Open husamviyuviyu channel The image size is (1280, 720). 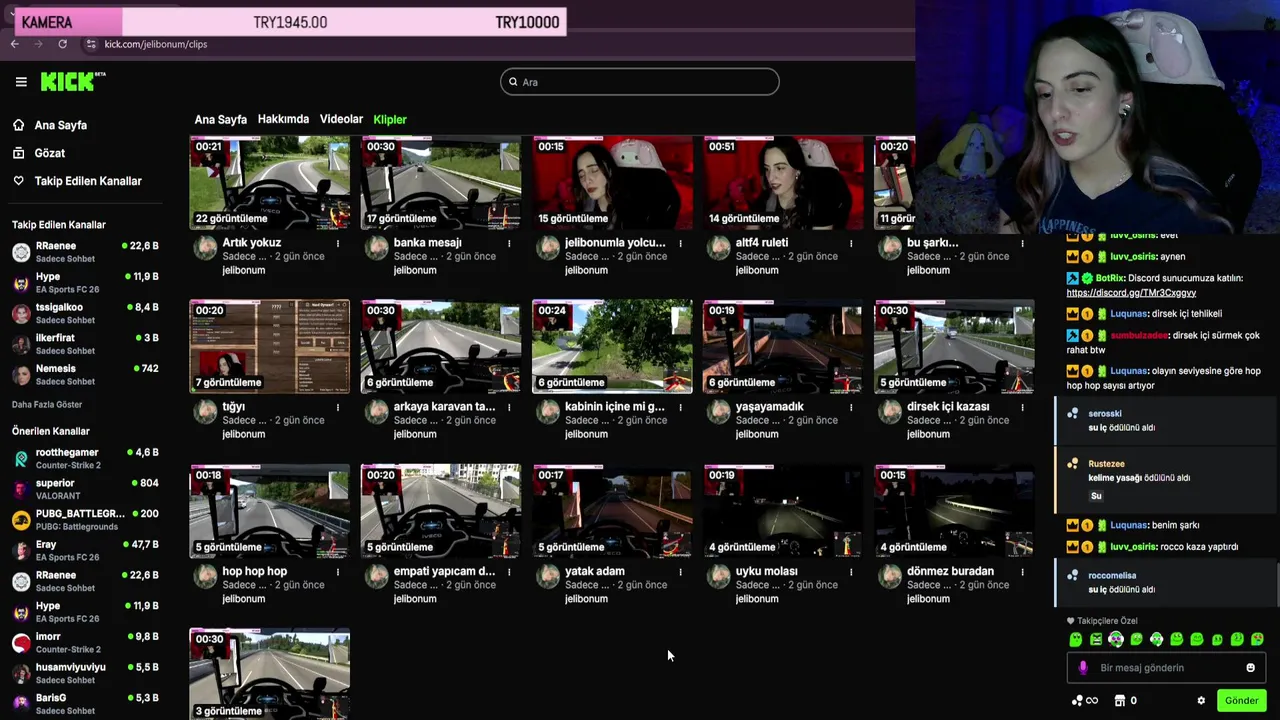pos(85,673)
